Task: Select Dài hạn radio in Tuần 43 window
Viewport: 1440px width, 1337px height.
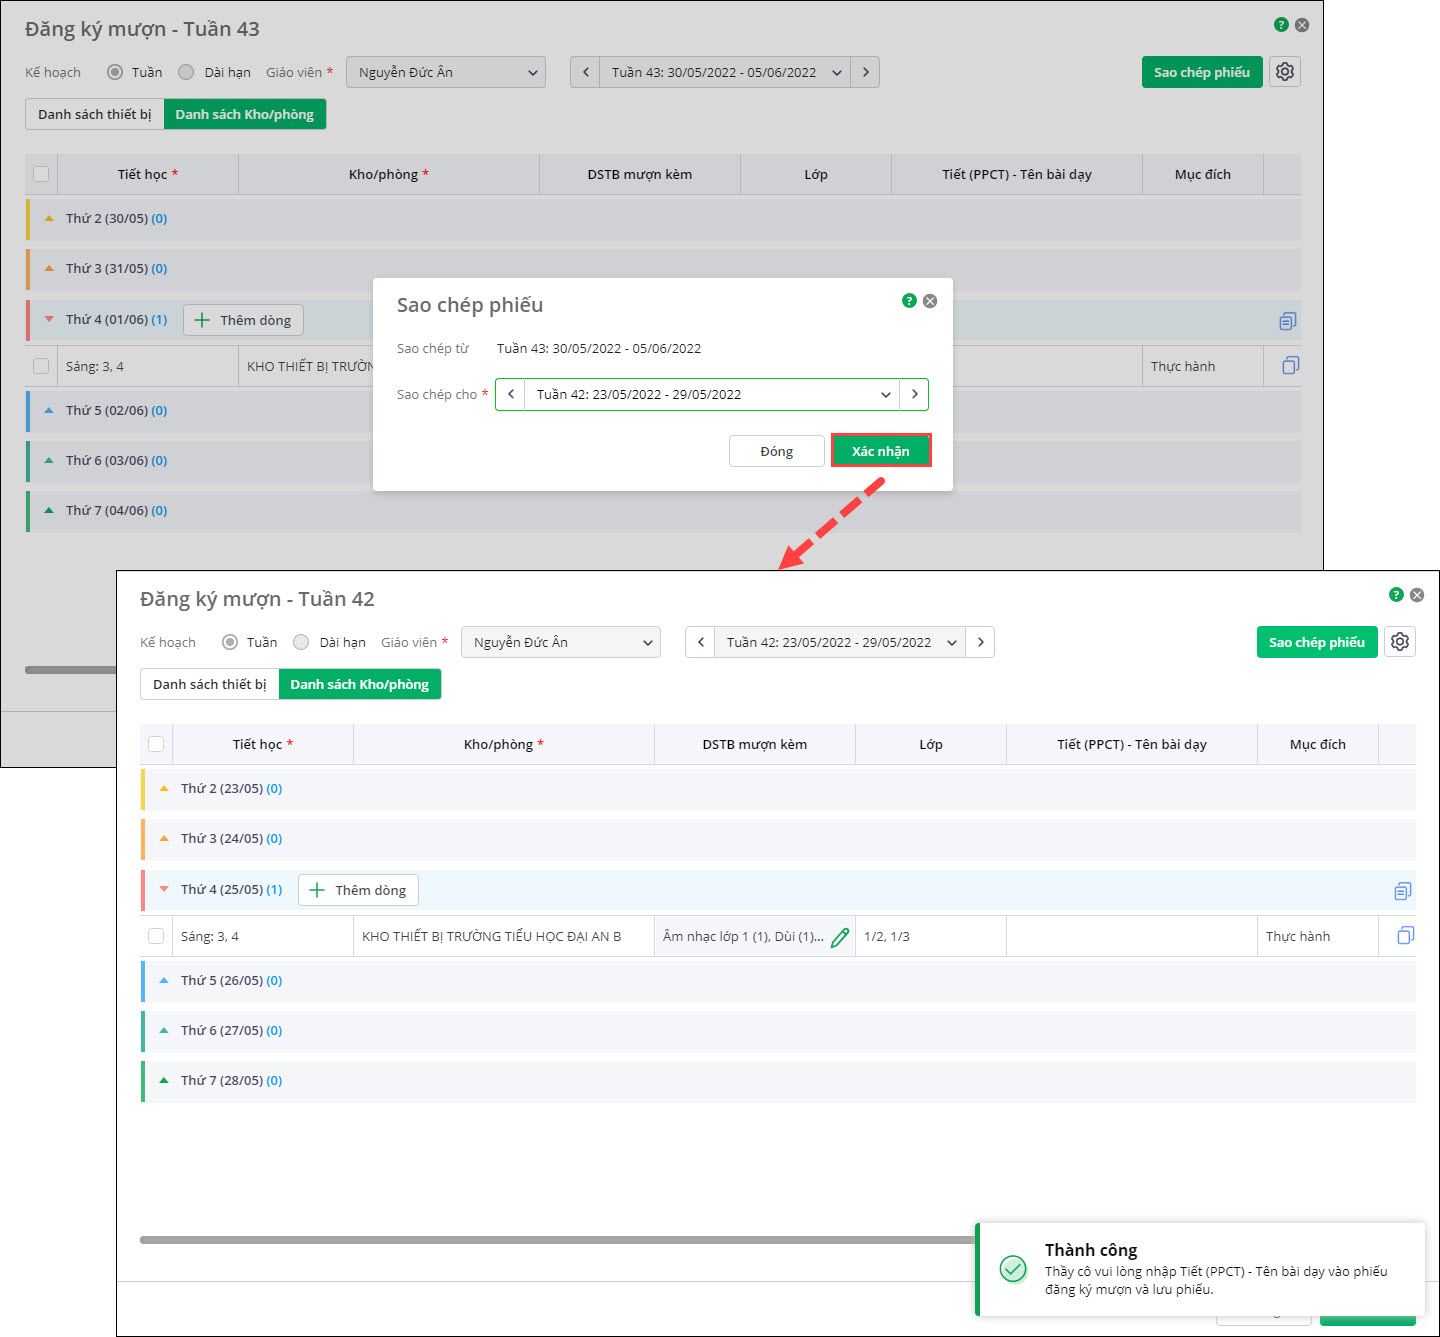Action: [x=186, y=72]
